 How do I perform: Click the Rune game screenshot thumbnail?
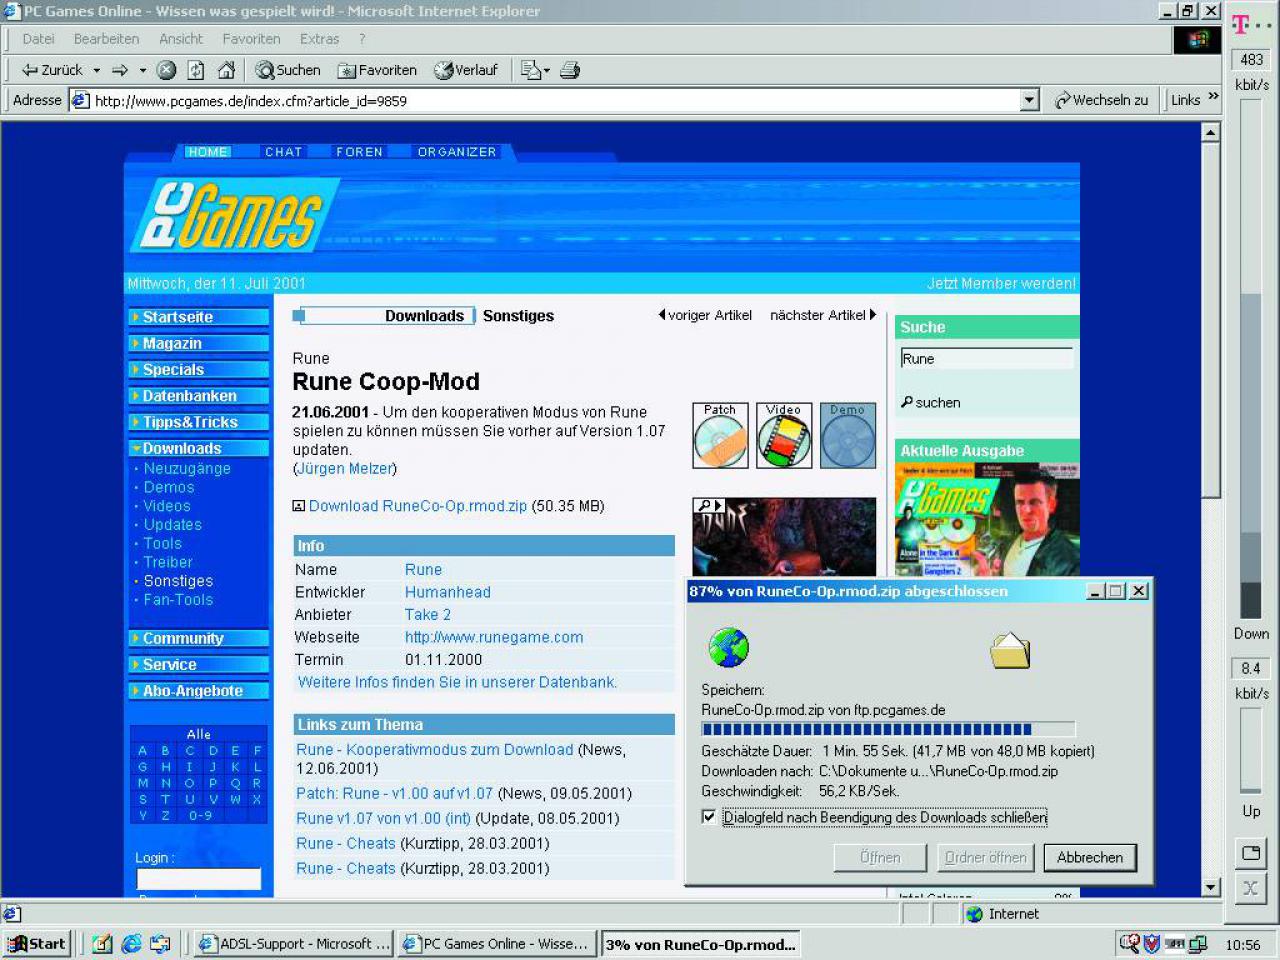click(x=784, y=537)
